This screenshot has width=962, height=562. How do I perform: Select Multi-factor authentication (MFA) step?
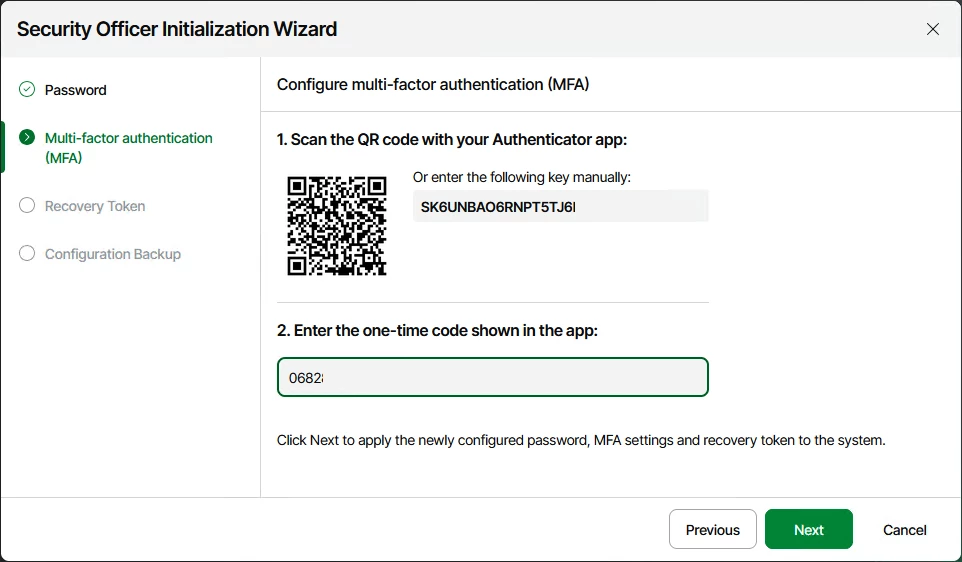(x=129, y=148)
